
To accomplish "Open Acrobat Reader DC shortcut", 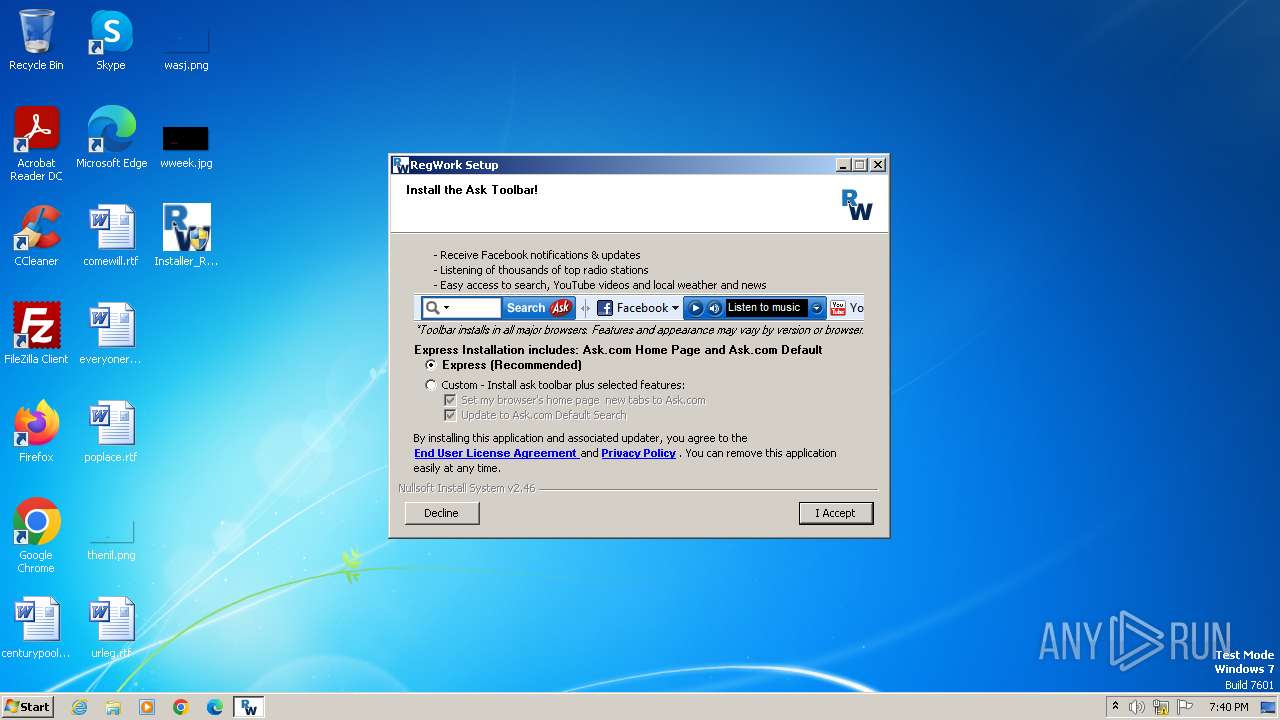I will 36,144.
